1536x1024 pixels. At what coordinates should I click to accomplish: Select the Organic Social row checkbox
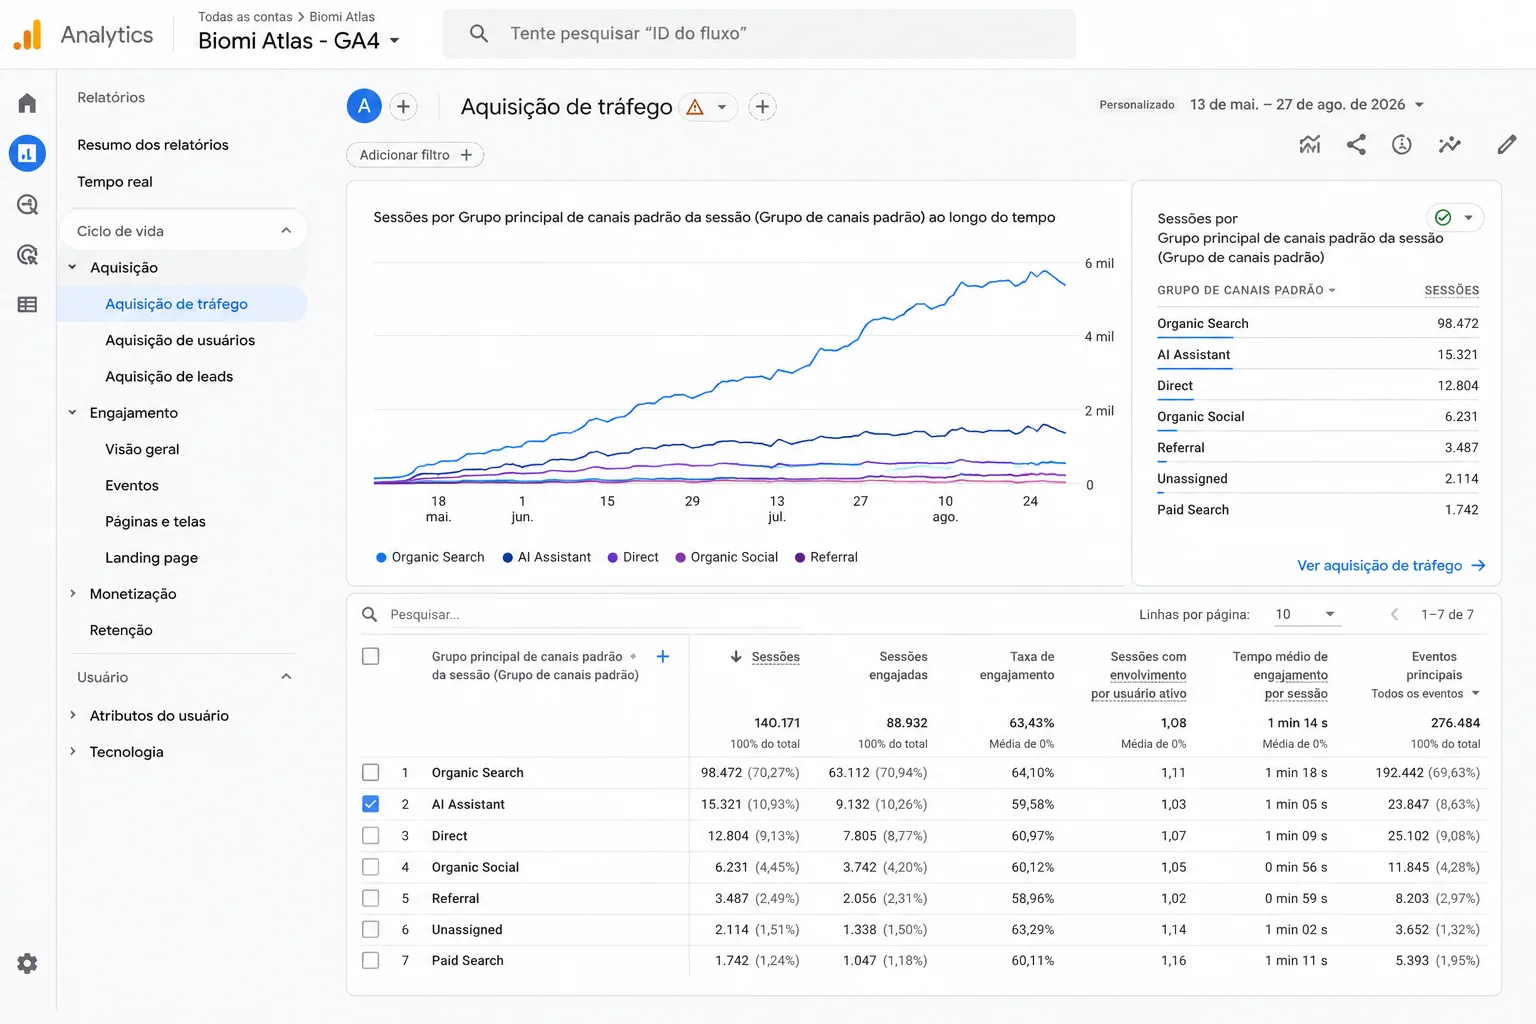tap(371, 867)
